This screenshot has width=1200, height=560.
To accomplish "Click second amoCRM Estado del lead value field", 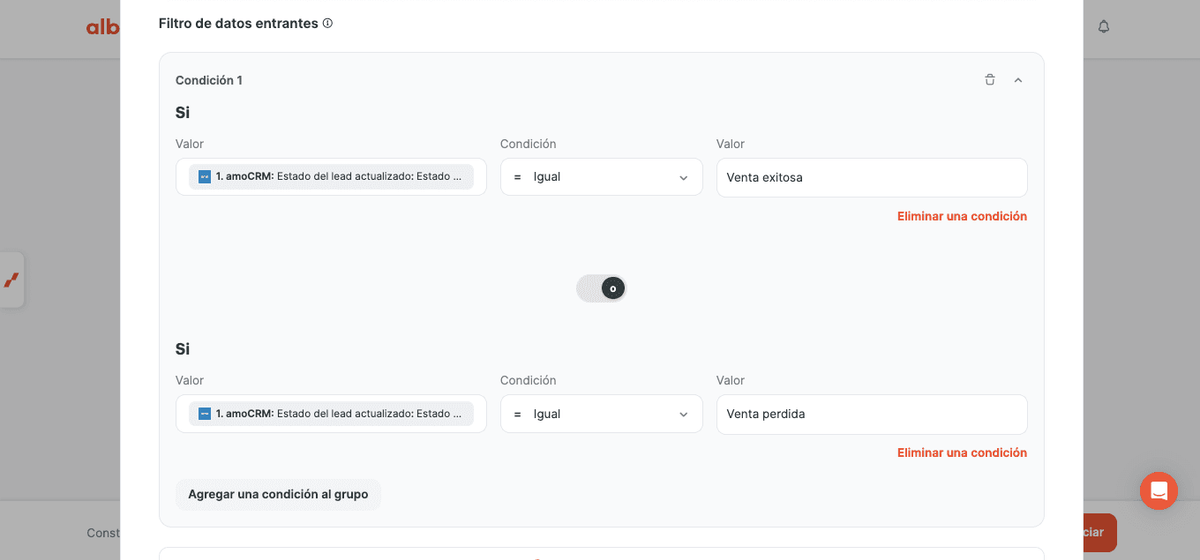I will click(331, 414).
